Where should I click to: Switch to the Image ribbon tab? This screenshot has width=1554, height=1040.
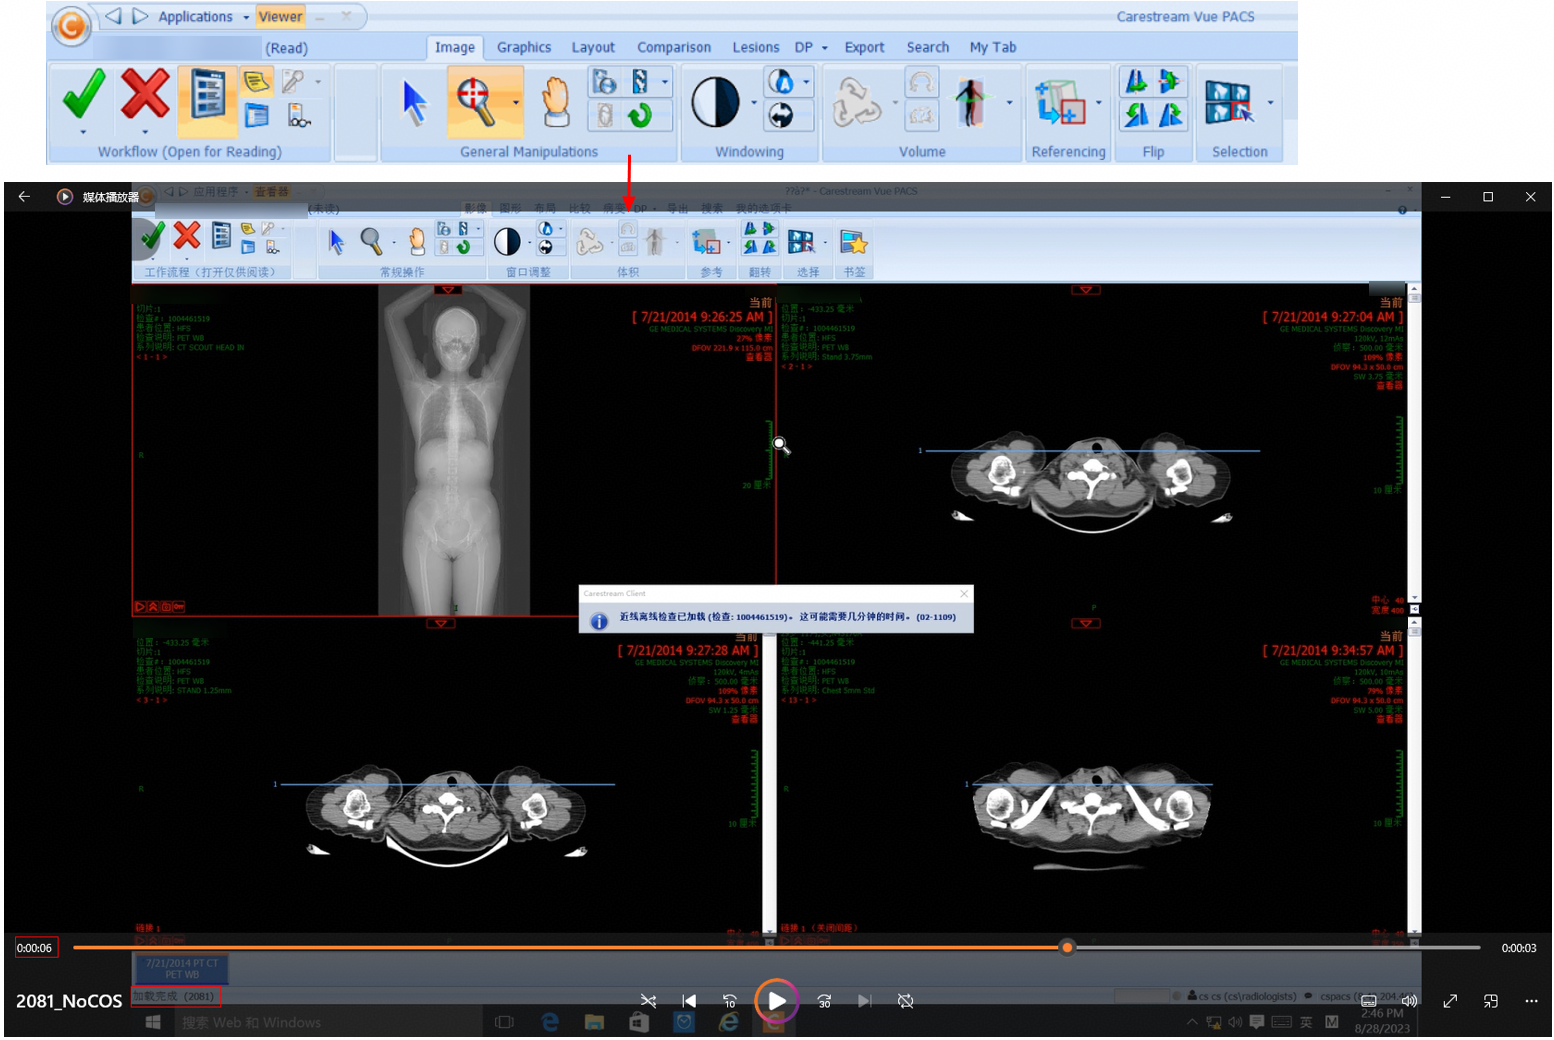[455, 47]
